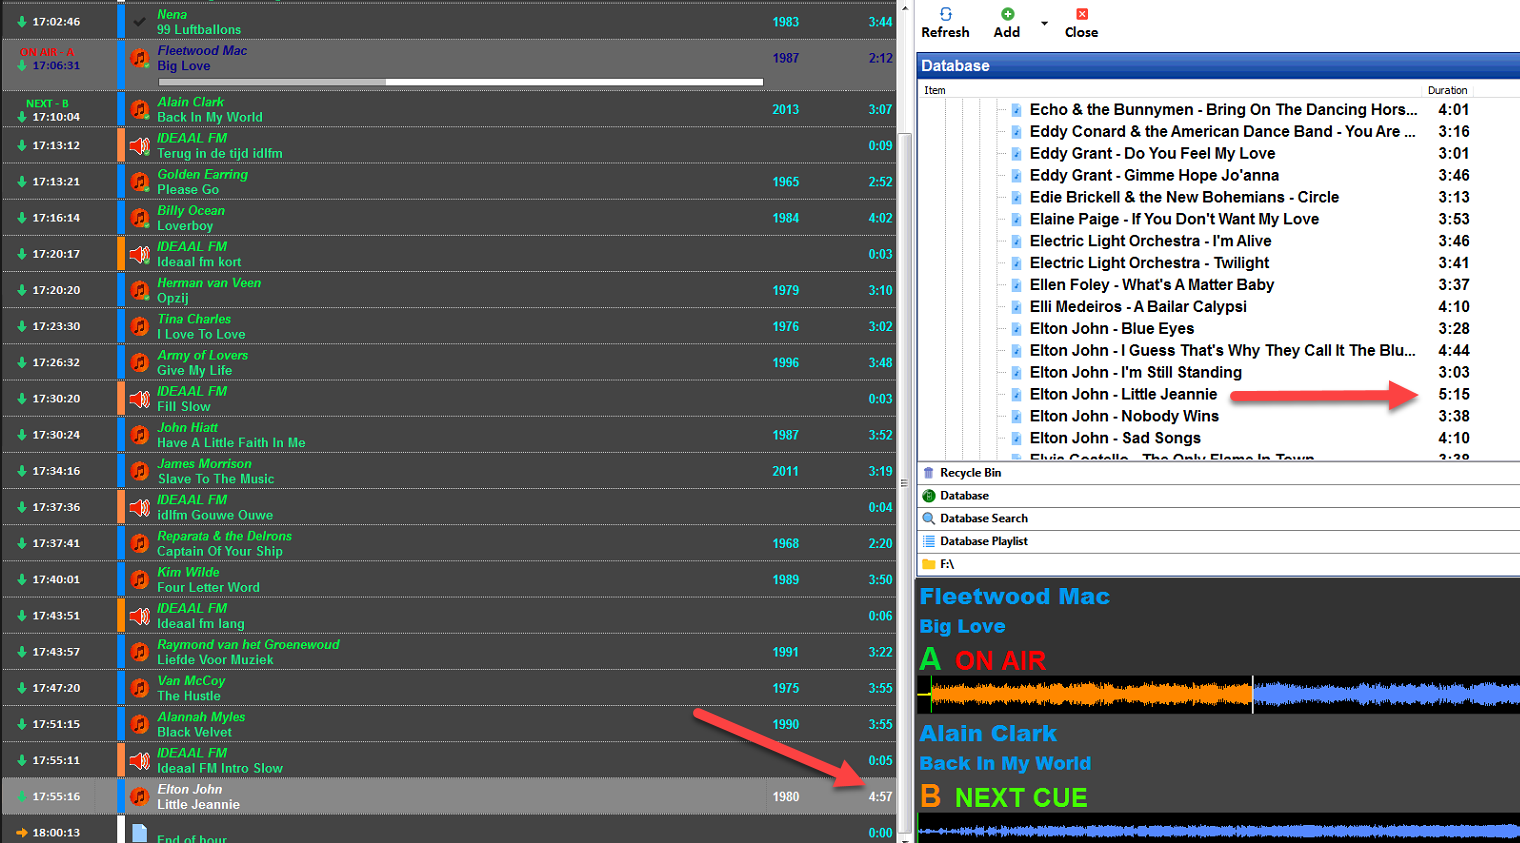Viewport: 1520px width, 843px height.
Task: Click the checkmark icon beside Nena track
Action: click(140, 21)
